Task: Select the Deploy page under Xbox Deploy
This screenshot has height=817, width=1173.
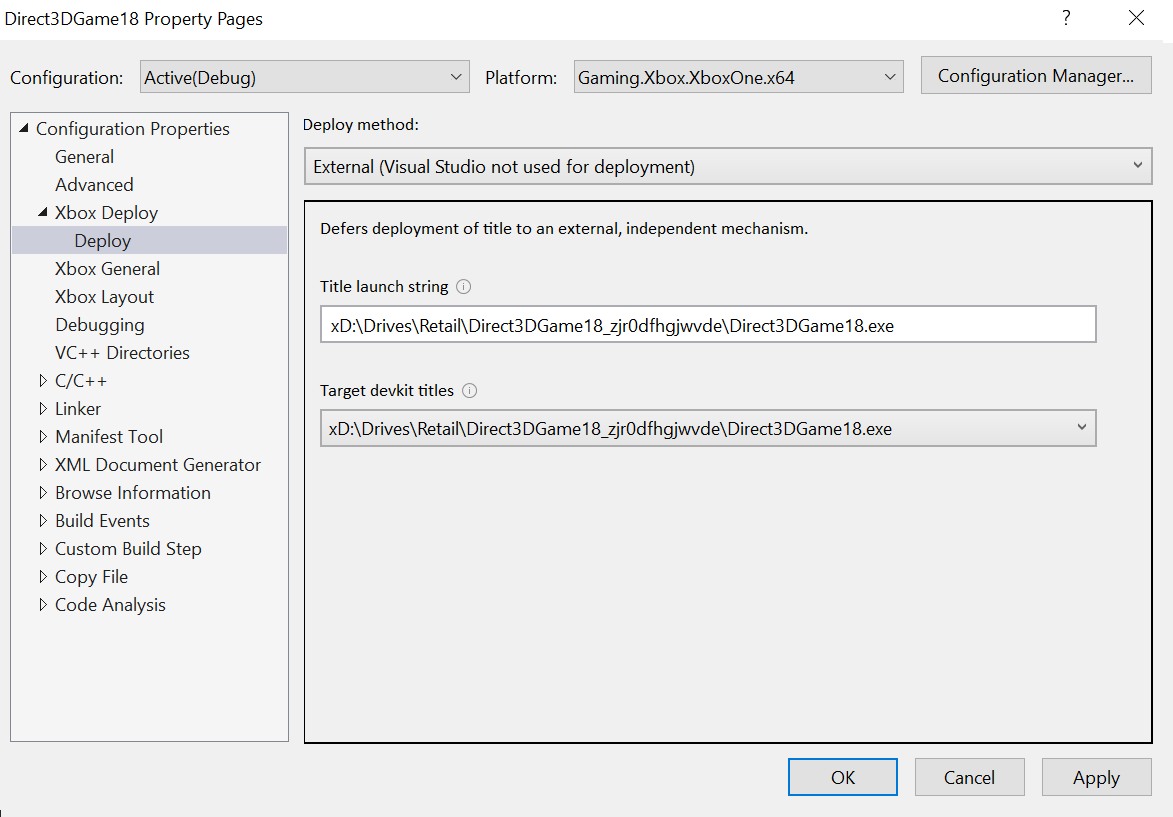Action: [102, 241]
